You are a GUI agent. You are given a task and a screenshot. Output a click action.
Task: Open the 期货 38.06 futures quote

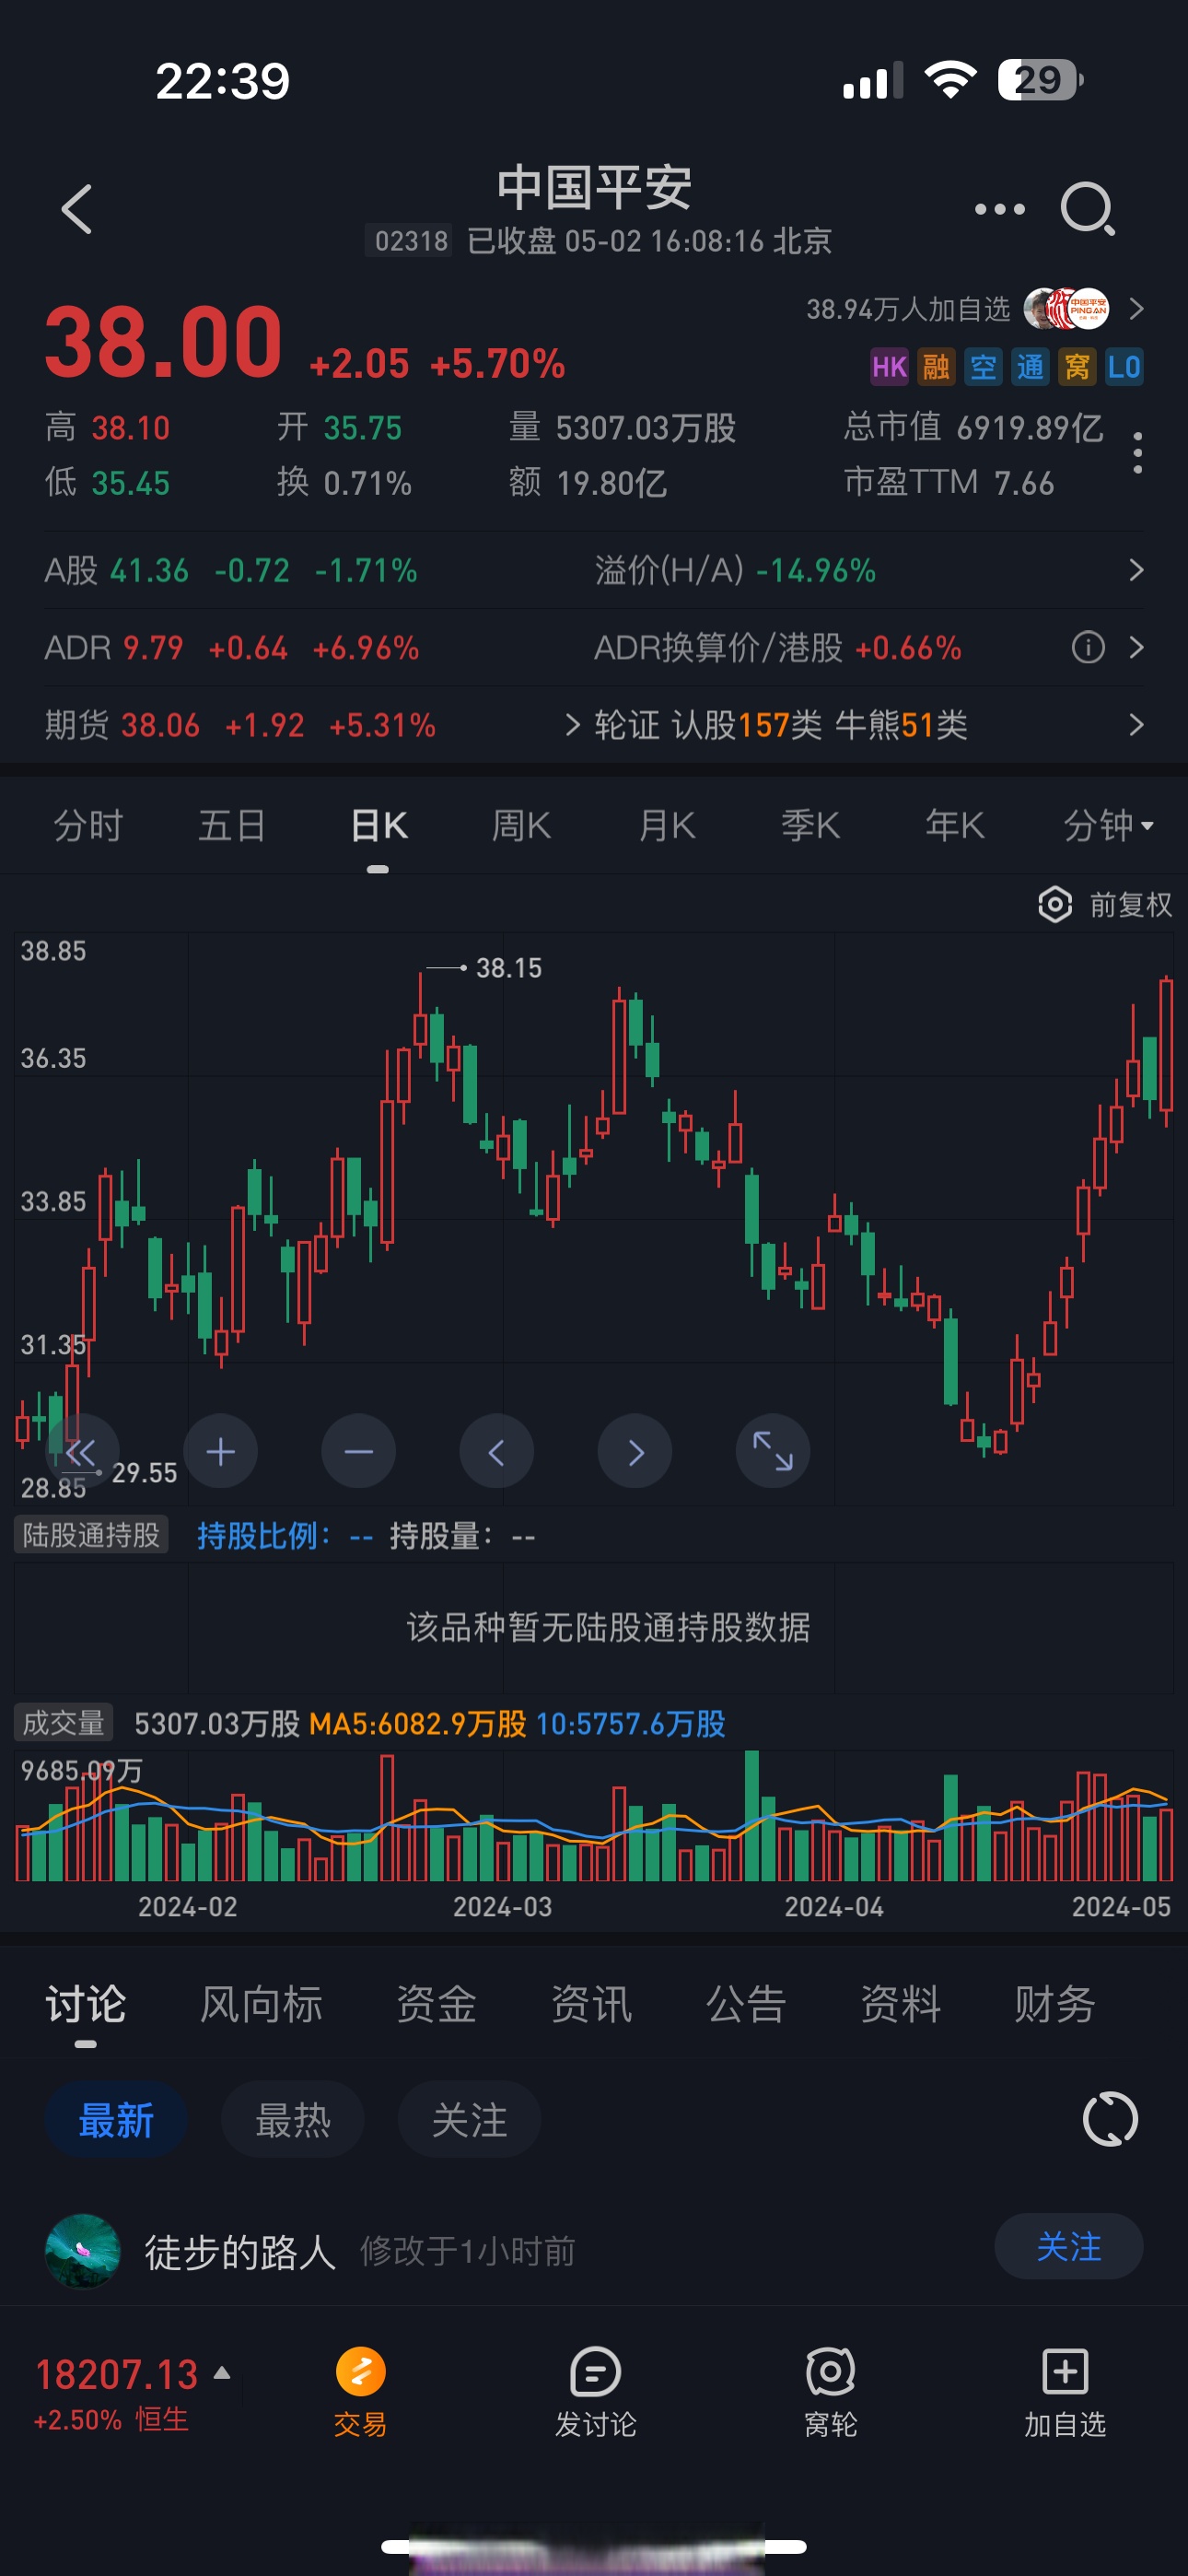(240, 724)
